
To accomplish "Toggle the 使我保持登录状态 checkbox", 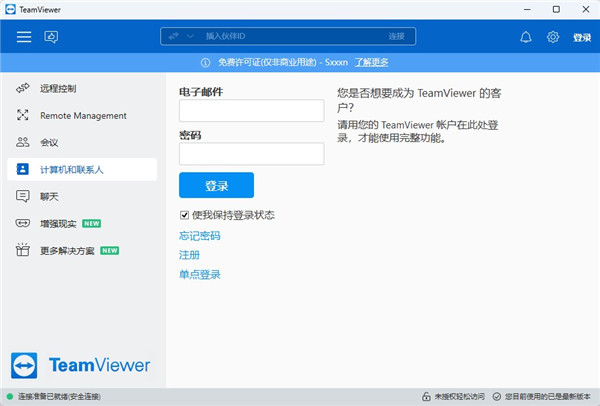I will (184, 215).
